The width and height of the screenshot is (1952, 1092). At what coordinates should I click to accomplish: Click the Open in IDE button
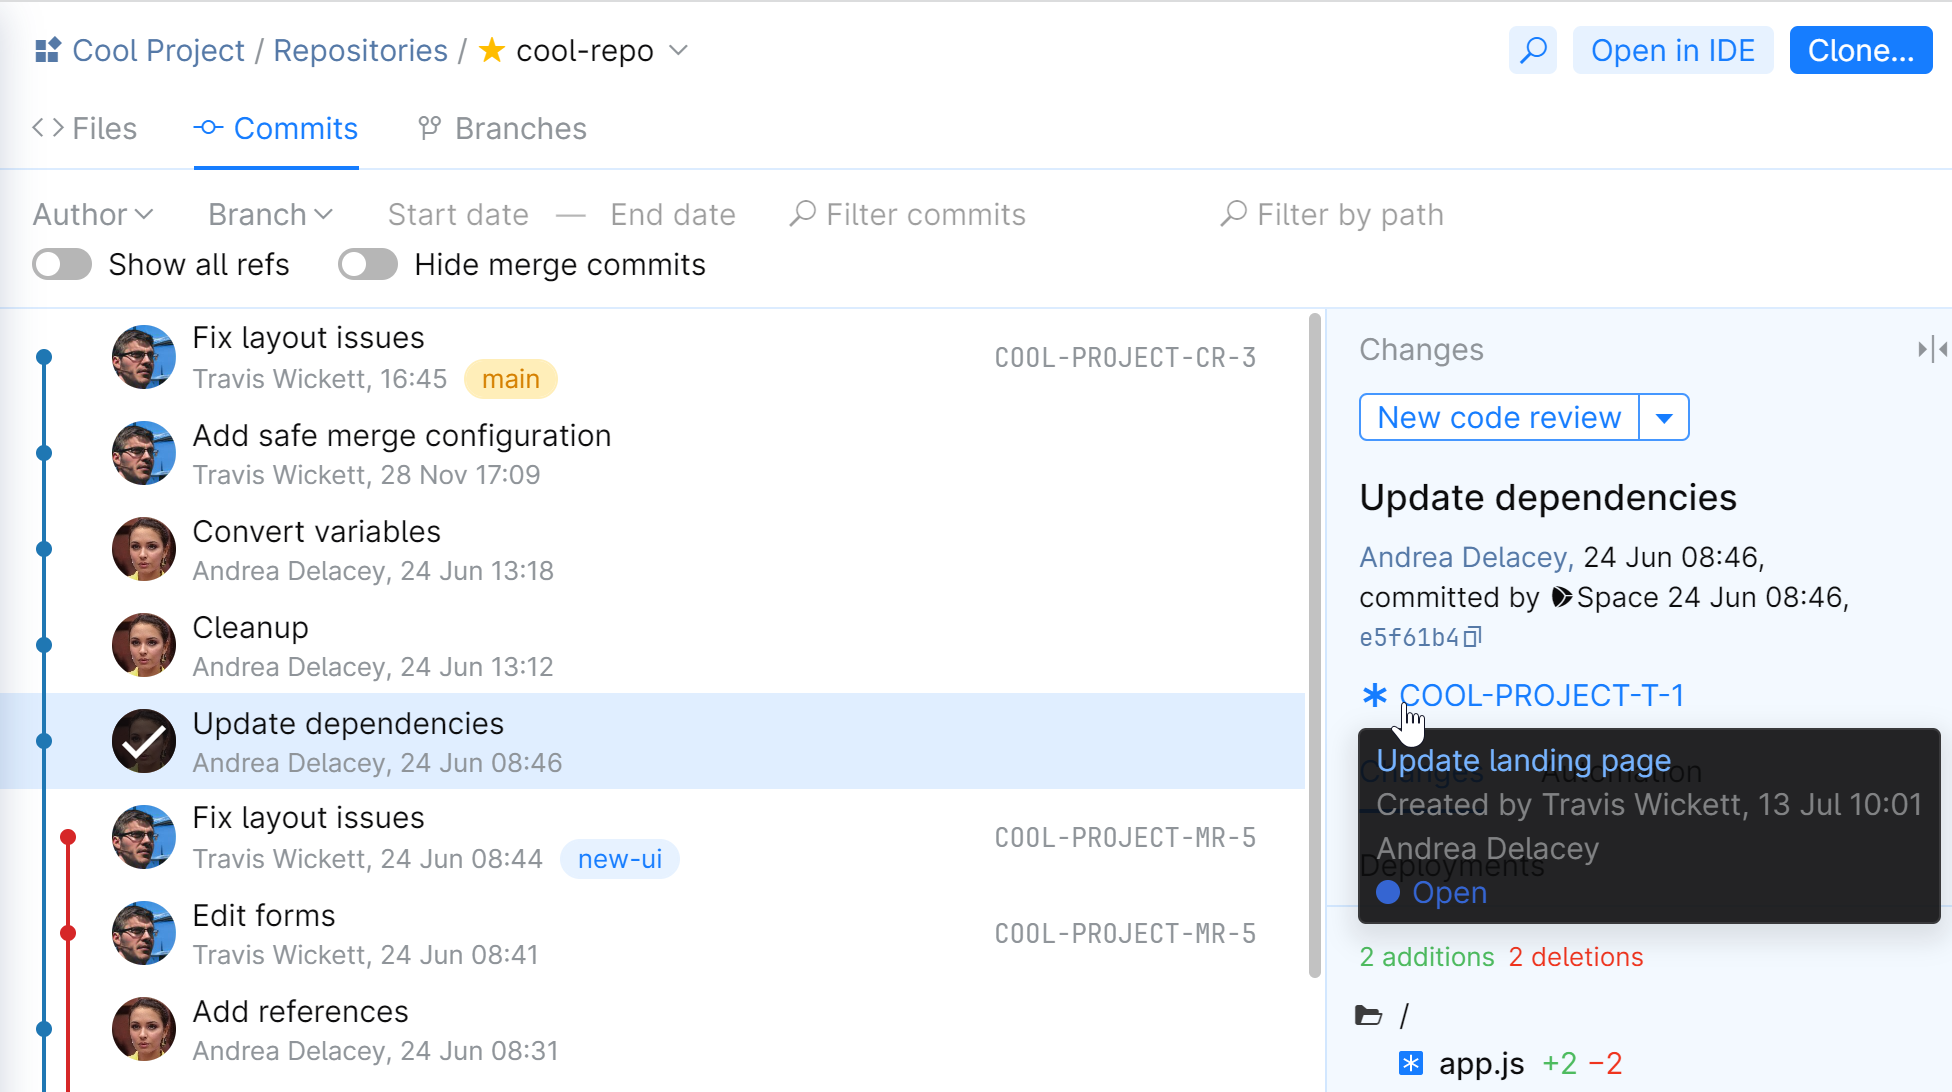coord(1672,50)
